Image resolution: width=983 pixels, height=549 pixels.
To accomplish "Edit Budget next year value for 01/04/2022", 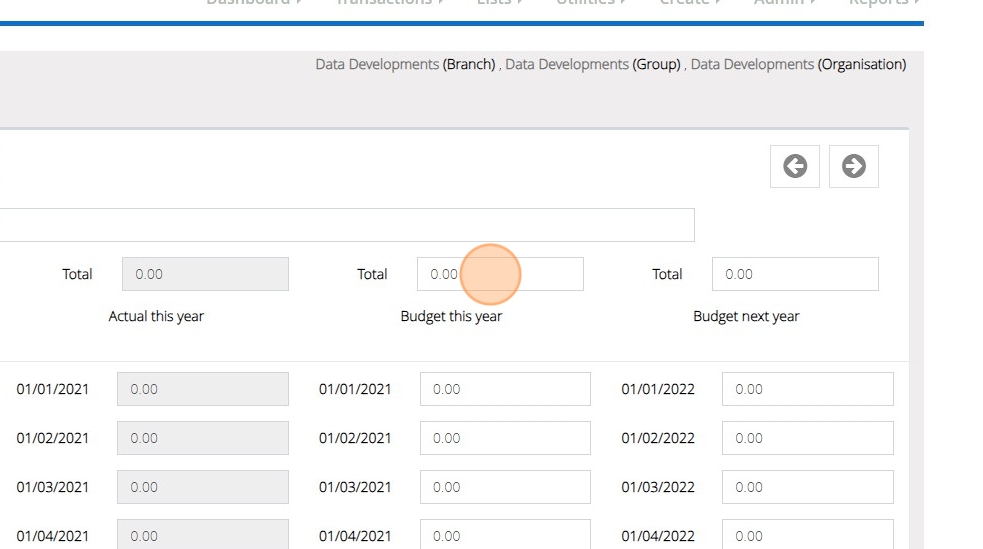I will (807, 535).
